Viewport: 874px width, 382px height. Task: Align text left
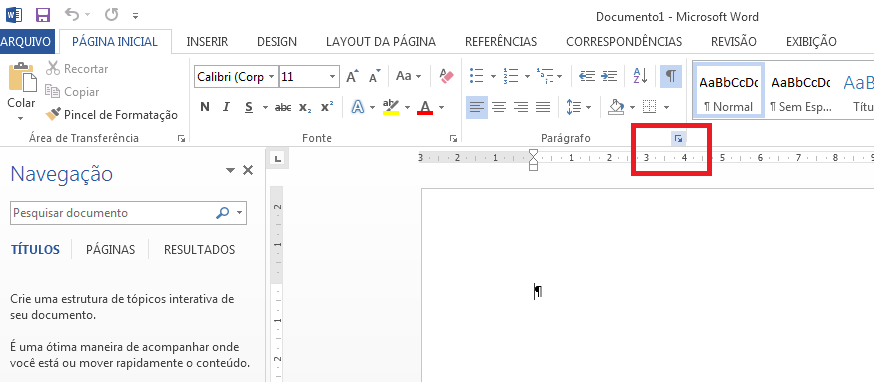coord(477,107)
